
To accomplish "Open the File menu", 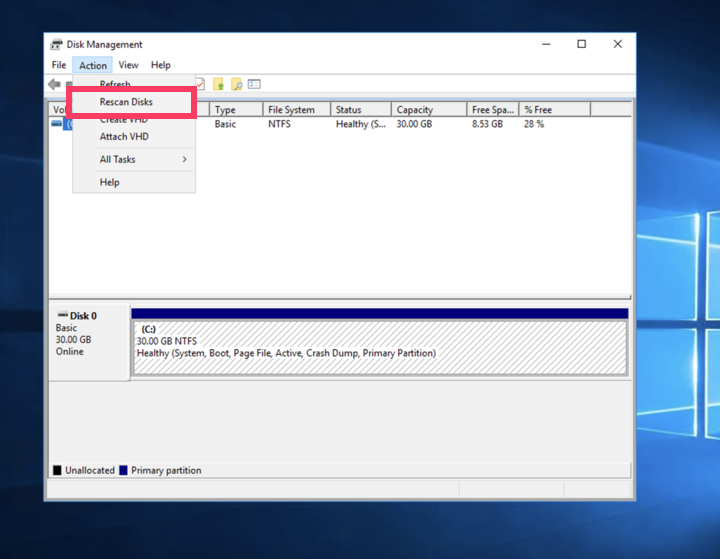I will click(59, 65).
